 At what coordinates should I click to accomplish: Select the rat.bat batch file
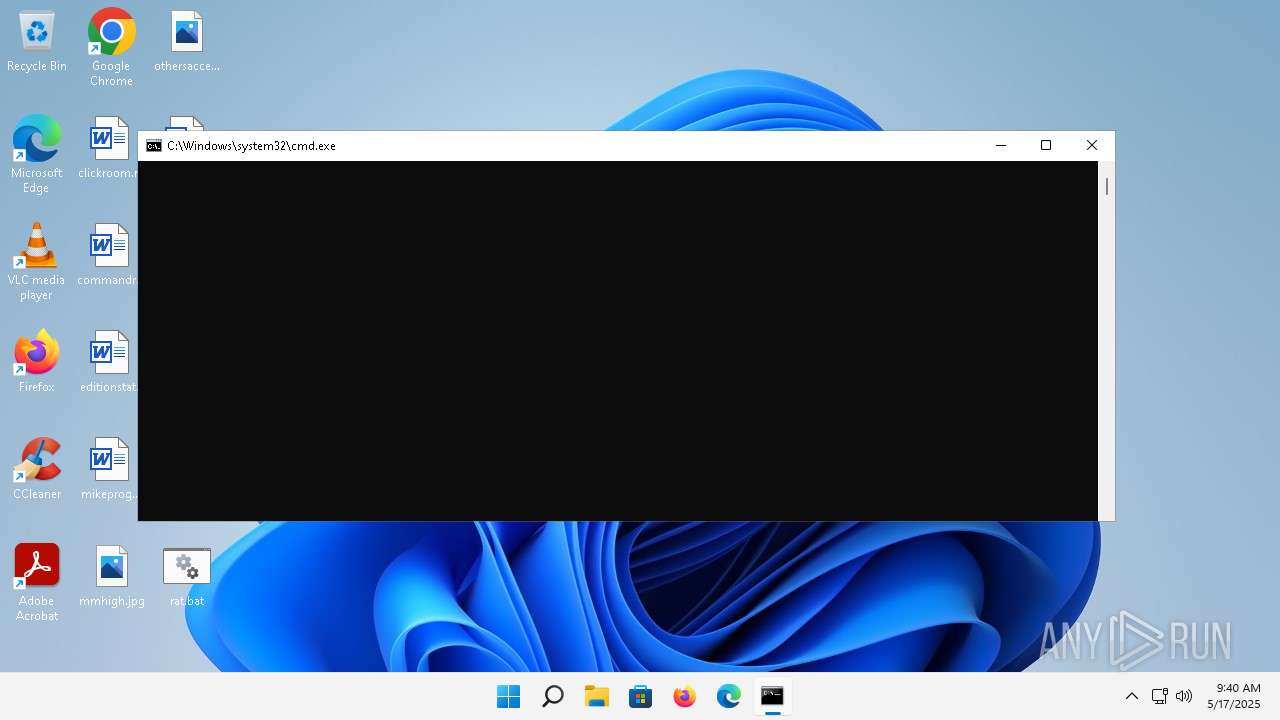point(187,576)
